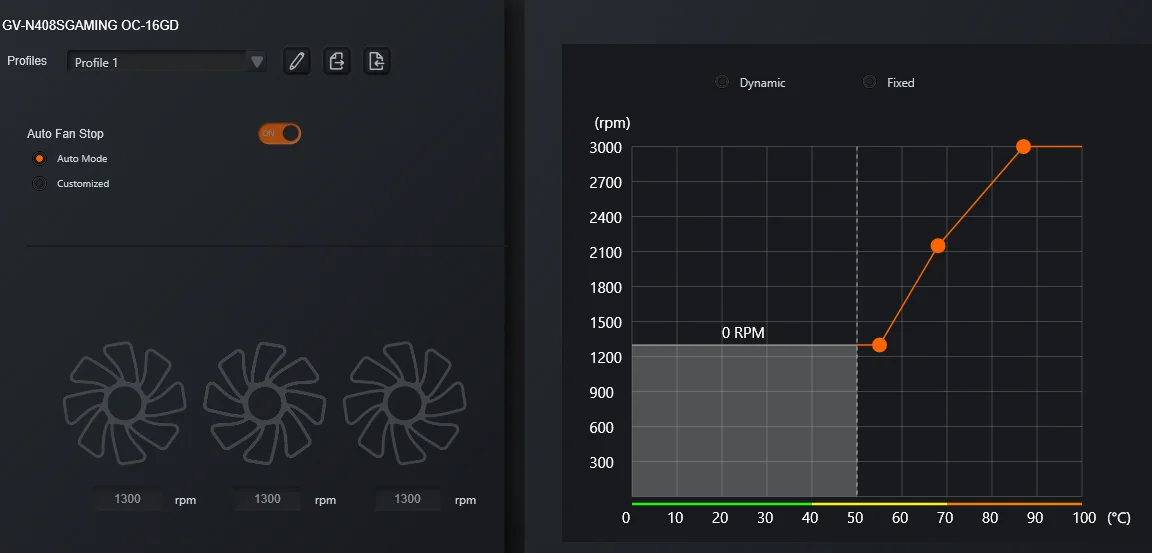The image size is (1152, 553).
Task: Click the GV-N408SGAMING OC-16GD title
Action: click(90, 25)
